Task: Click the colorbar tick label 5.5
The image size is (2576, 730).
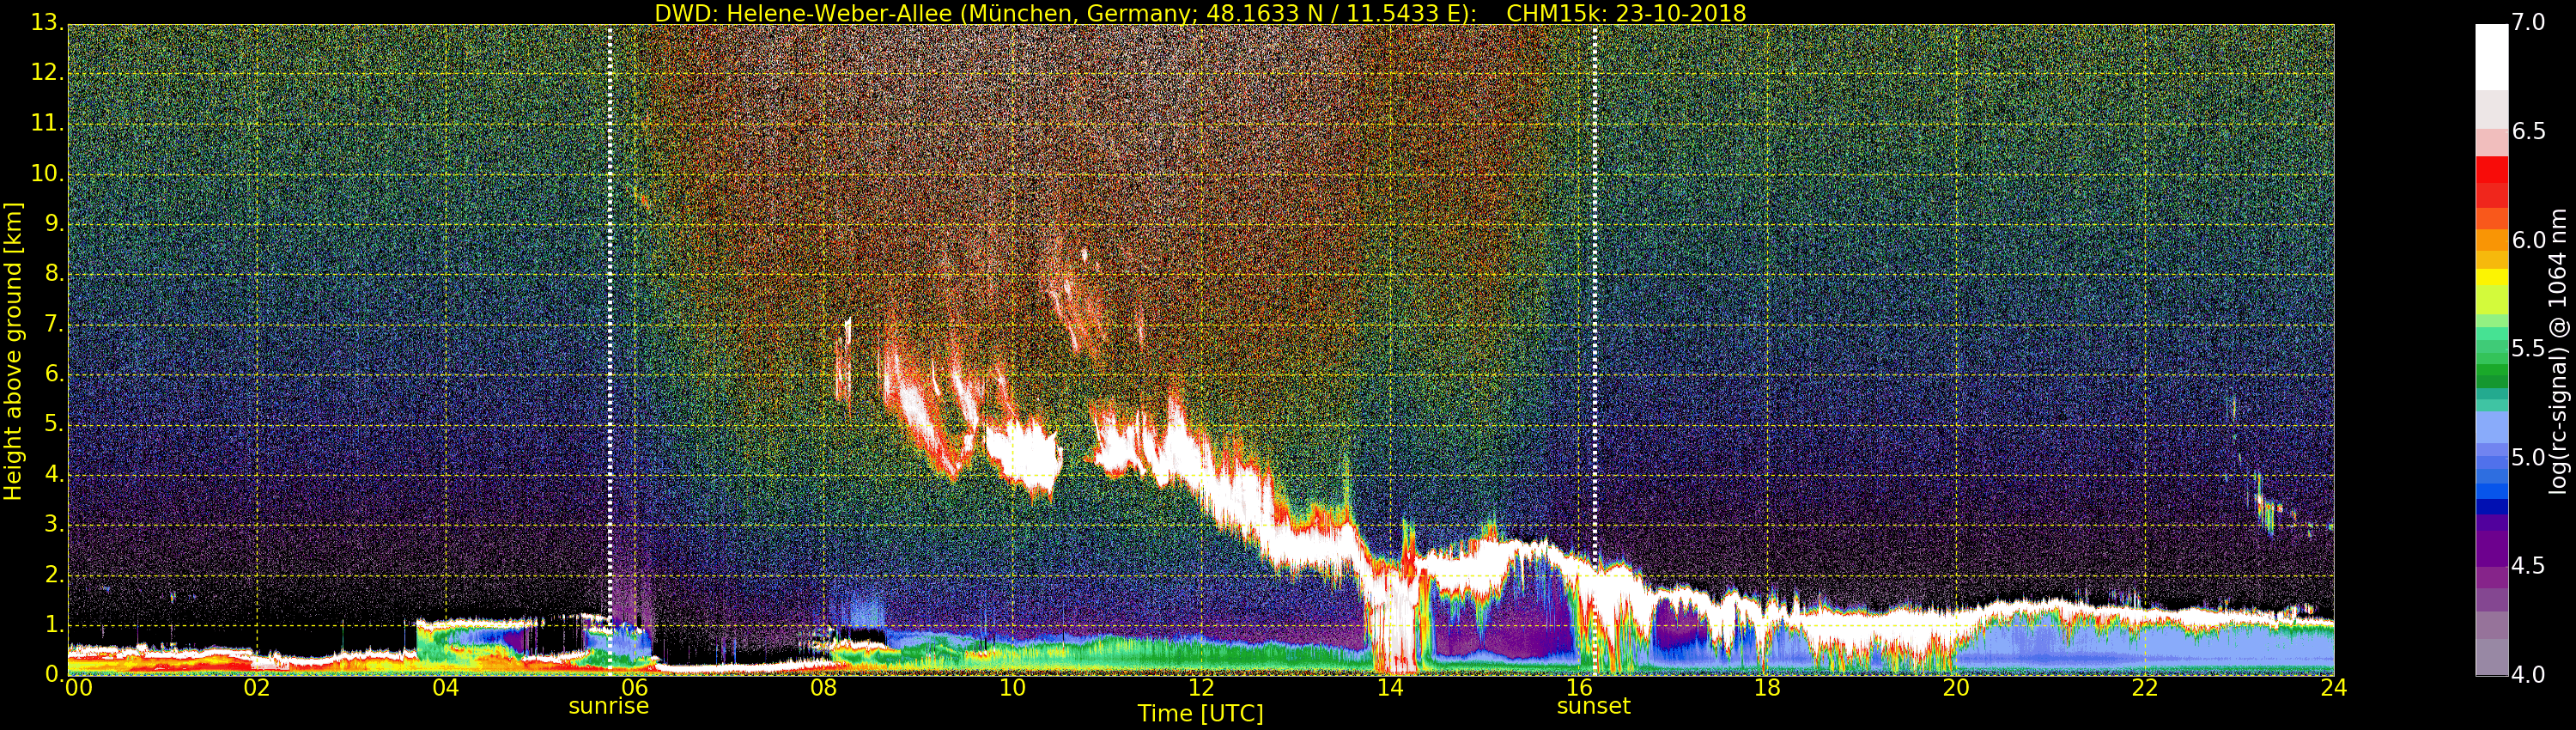Action: 2528,349
